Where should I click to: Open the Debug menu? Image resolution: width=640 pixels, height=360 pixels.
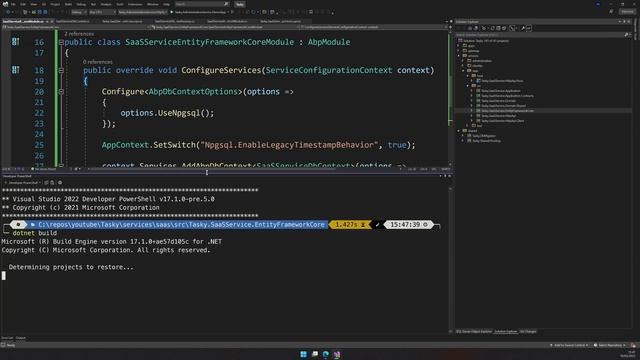click(x=81, y=4)
